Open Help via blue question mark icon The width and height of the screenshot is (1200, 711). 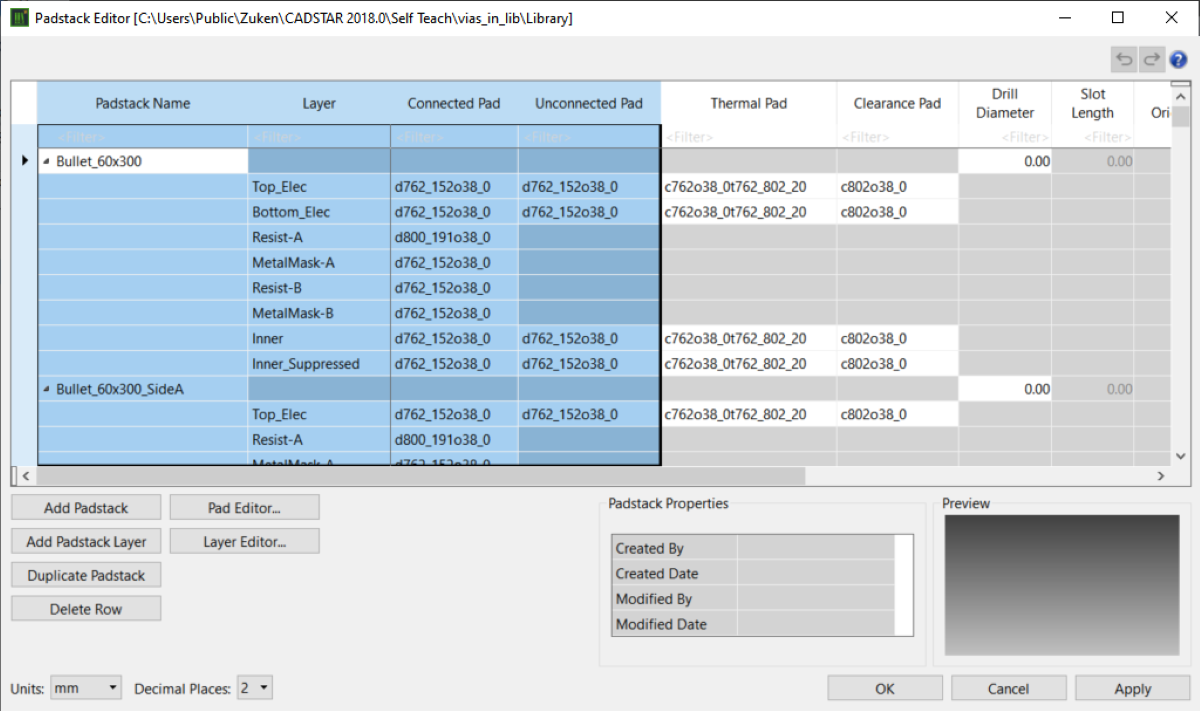(x=1178, y=59)
